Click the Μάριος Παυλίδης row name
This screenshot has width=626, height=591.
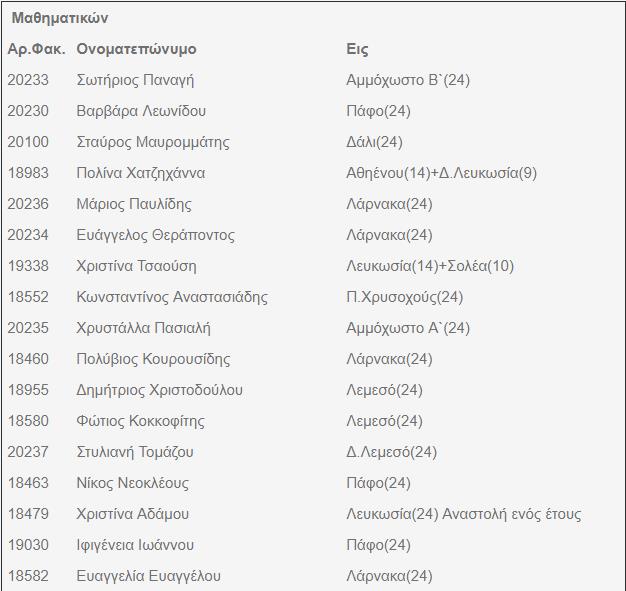point(134,204)
